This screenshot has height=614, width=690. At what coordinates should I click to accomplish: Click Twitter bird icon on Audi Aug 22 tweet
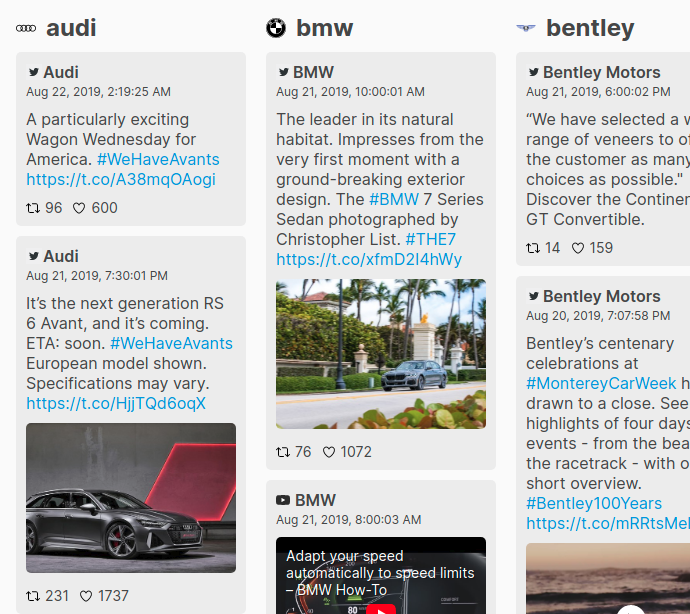coord(33,72)
